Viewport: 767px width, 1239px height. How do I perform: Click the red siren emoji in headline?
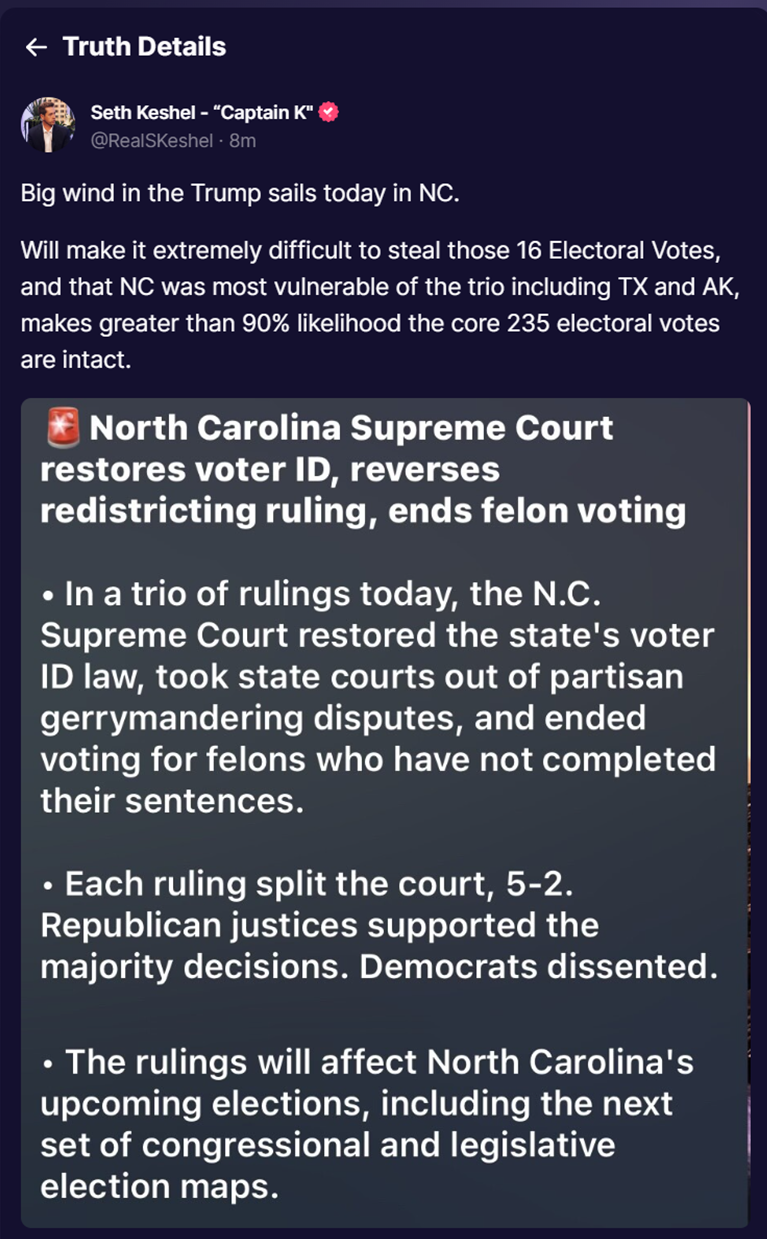[x=63, y=429]
